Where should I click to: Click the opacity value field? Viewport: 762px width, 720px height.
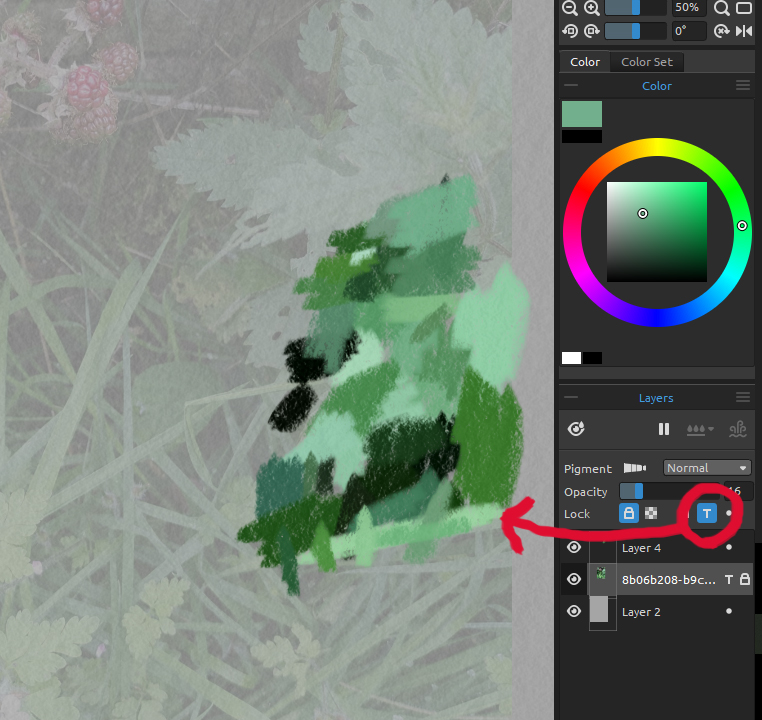point(738,491)
